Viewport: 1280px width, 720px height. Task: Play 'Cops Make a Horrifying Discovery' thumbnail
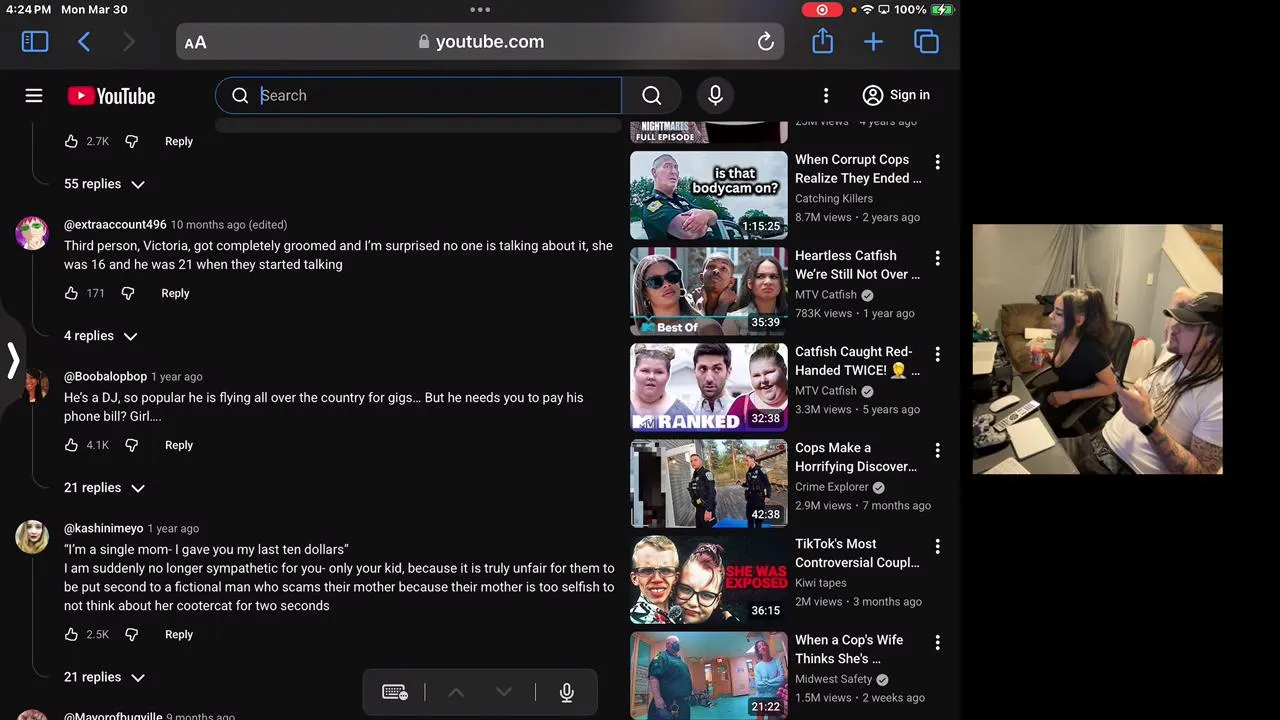tap(709, 483)
